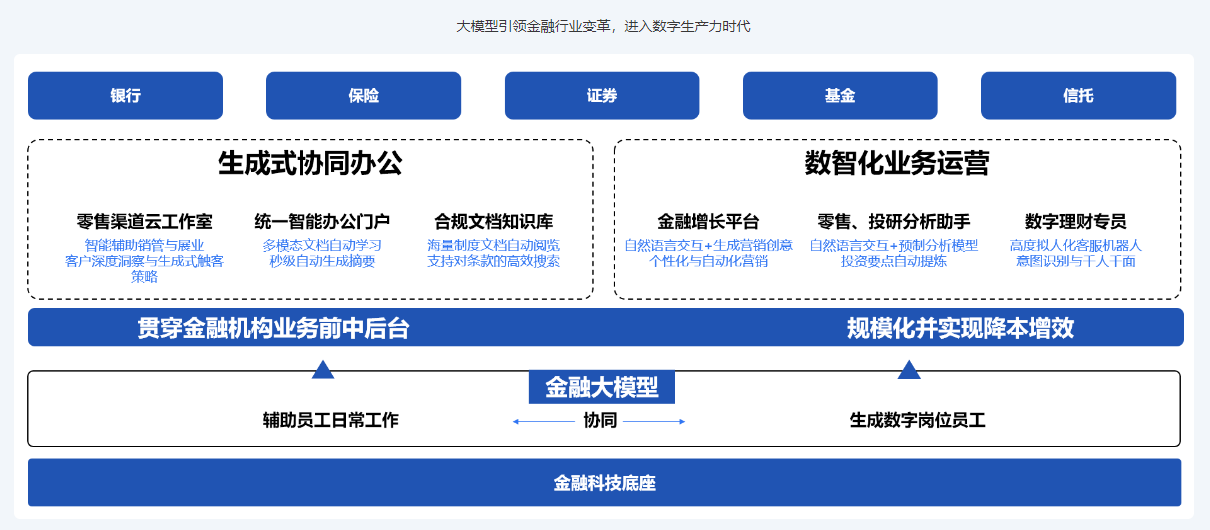The width and height of the screenshot is (1210, 530).
Task: Select 金融增长平台 entry
Action: 708,221
